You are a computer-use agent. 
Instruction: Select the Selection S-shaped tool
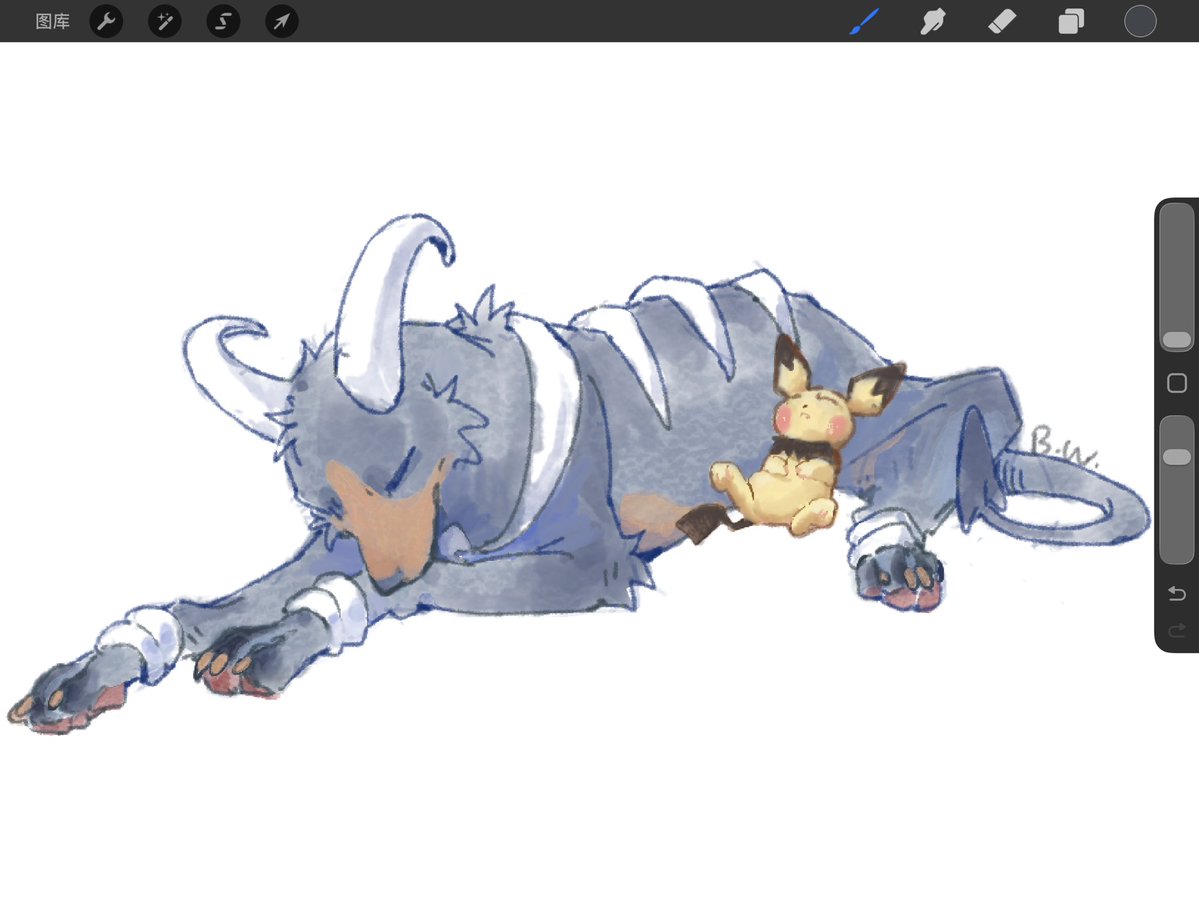[223, 21]
